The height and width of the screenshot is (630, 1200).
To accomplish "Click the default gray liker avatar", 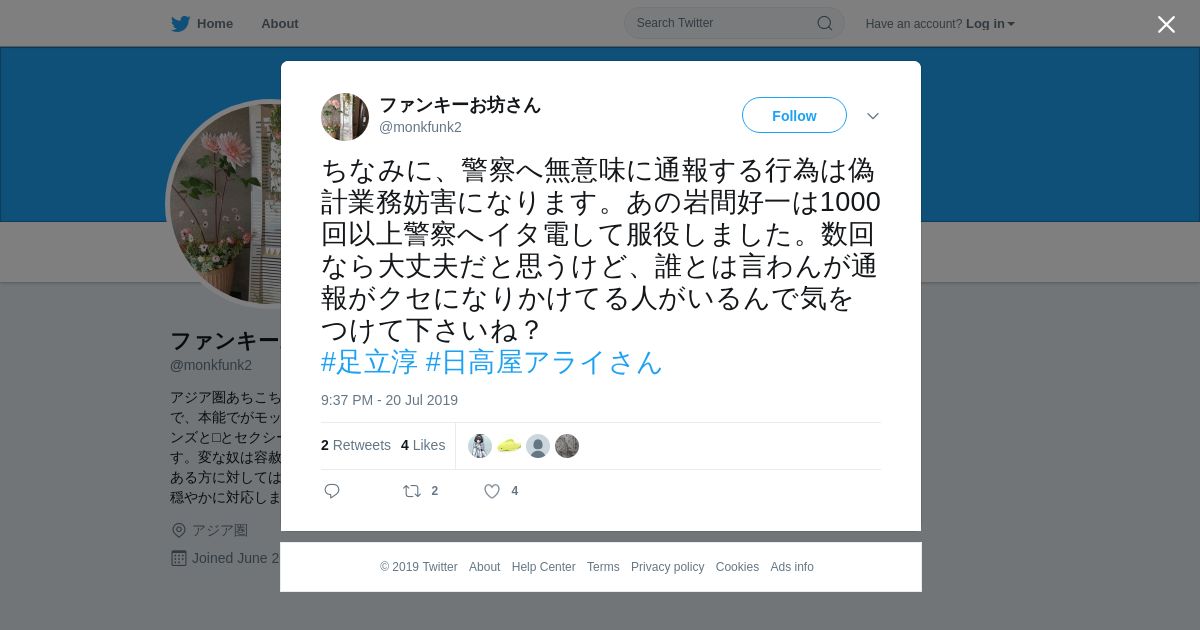I will click(x=538, y=446).
